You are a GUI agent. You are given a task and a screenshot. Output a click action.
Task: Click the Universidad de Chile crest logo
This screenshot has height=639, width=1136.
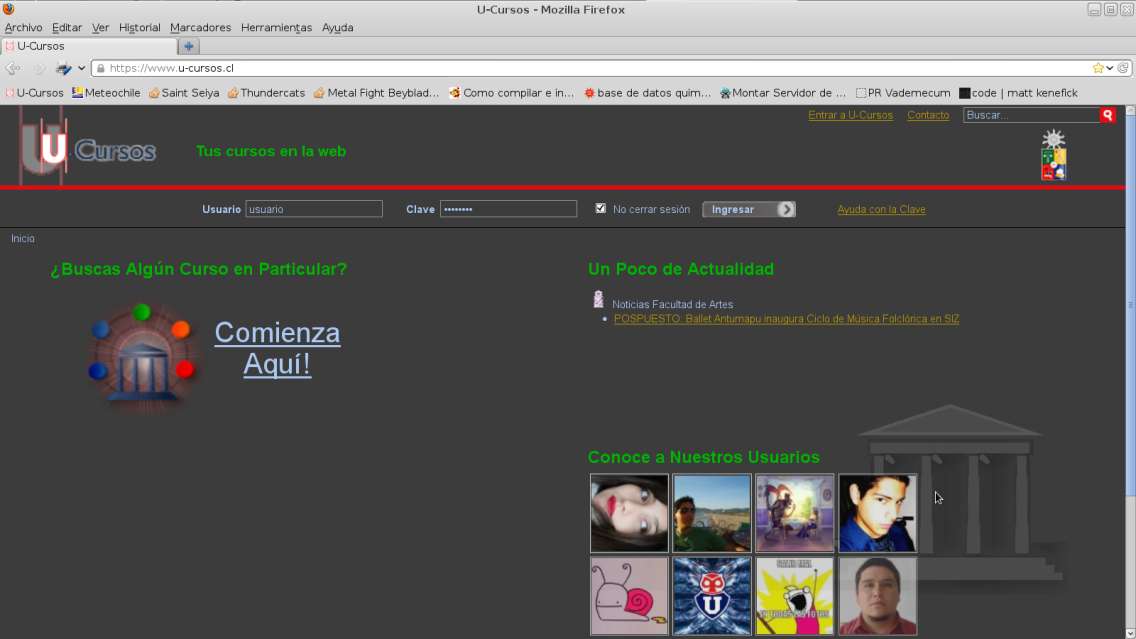[x=1053, y=156]
